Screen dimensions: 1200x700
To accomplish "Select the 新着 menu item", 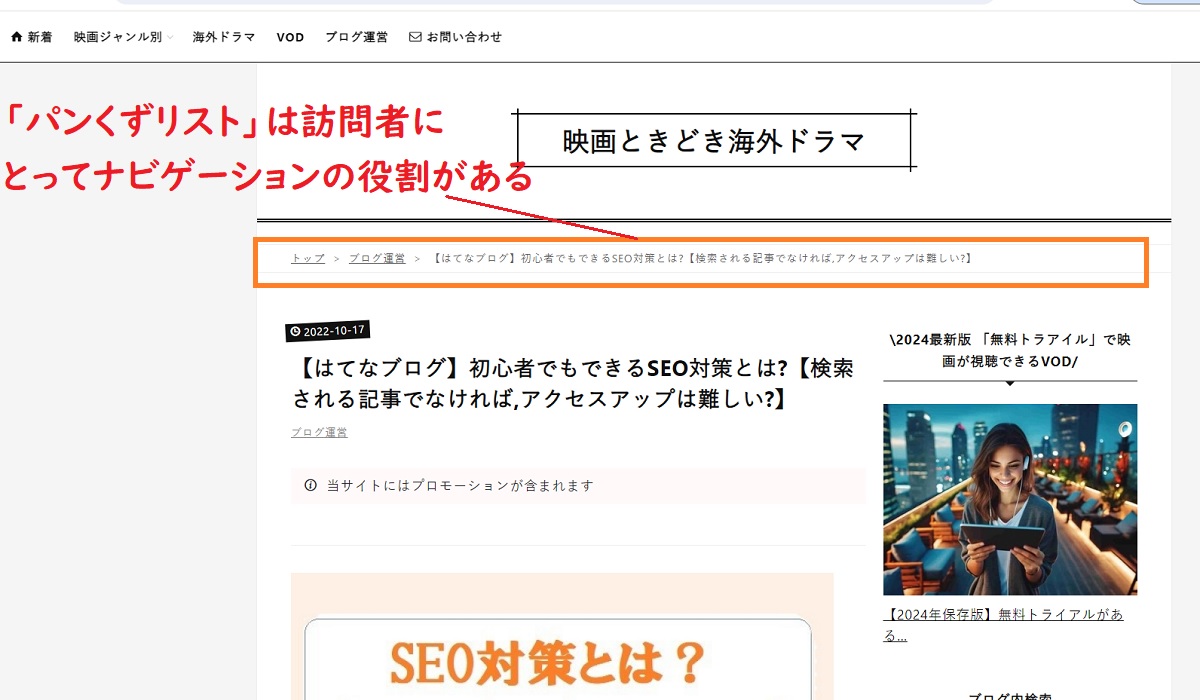I will (x=40, y=37).
